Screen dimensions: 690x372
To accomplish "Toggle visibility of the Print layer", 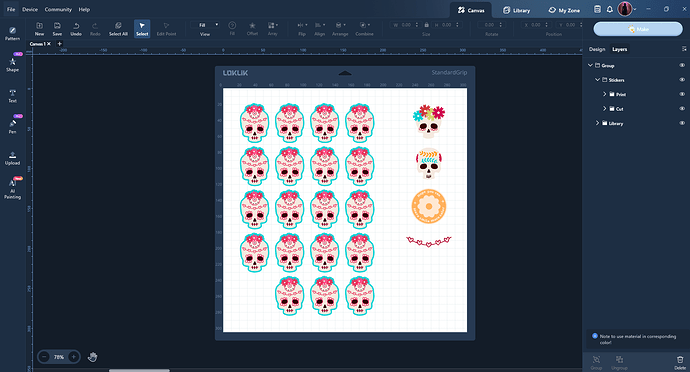I will (x=682, y=94).
